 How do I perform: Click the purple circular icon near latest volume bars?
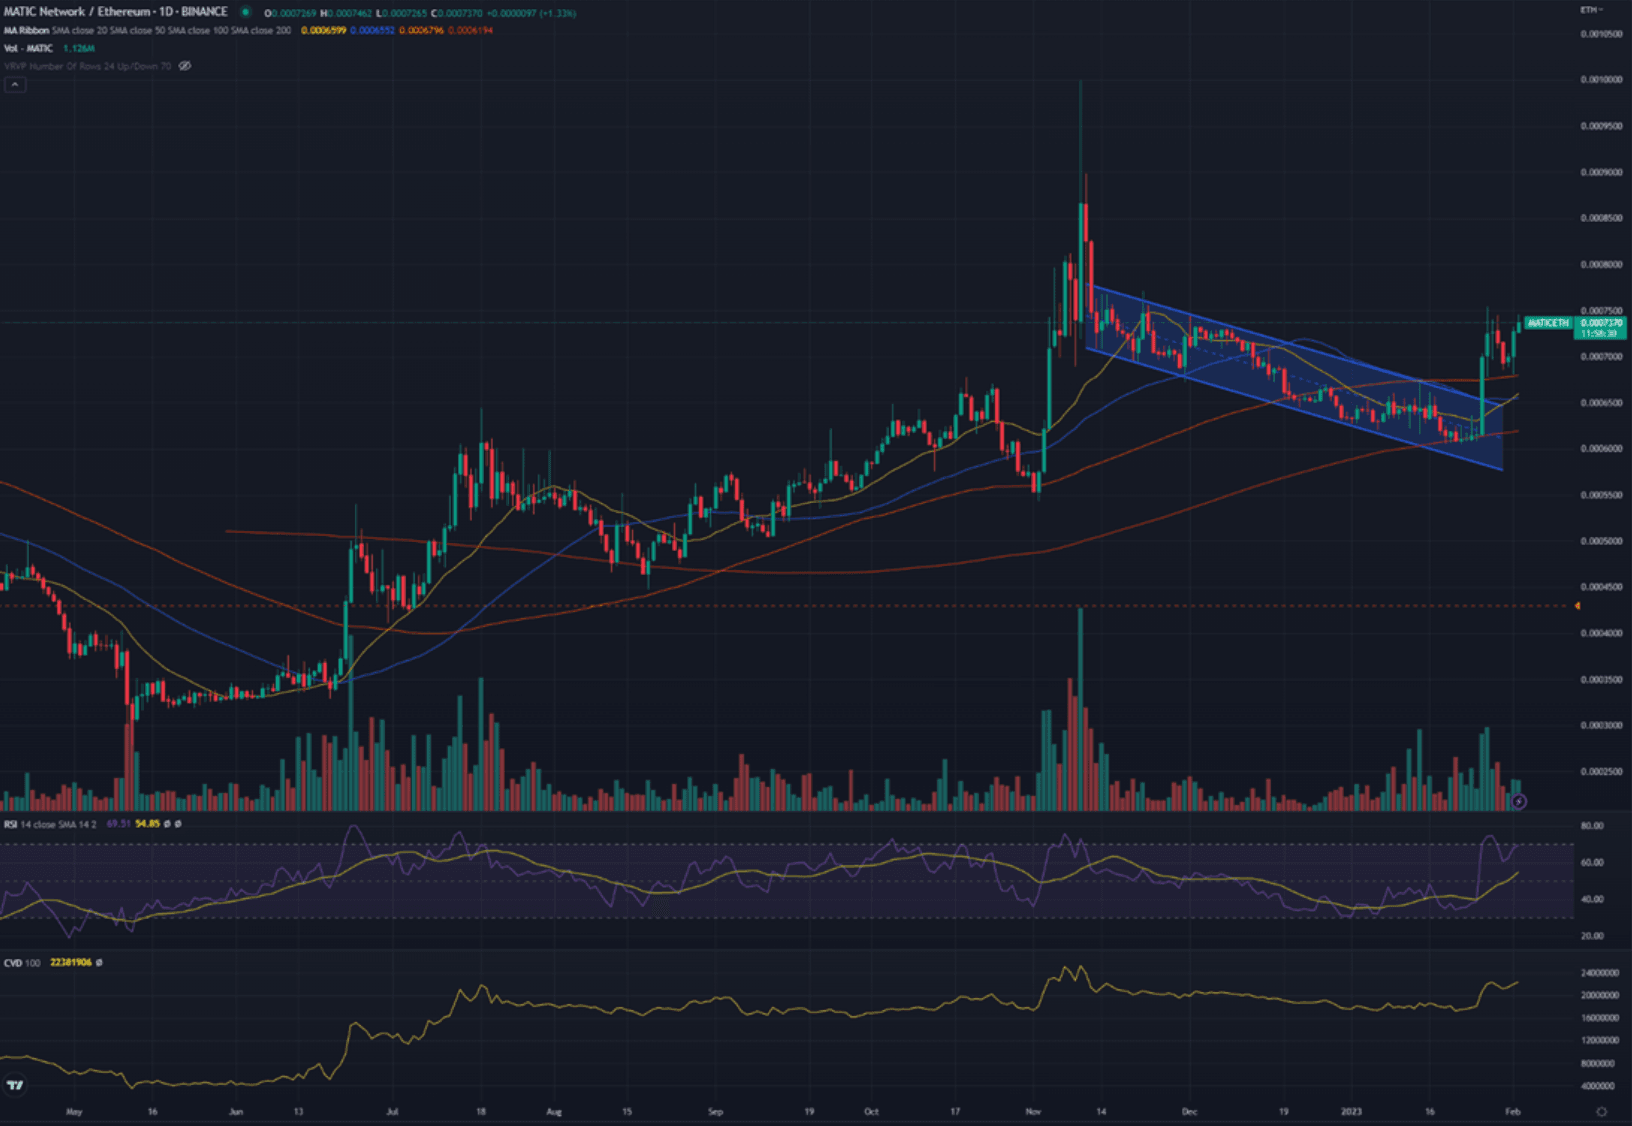1517,799
